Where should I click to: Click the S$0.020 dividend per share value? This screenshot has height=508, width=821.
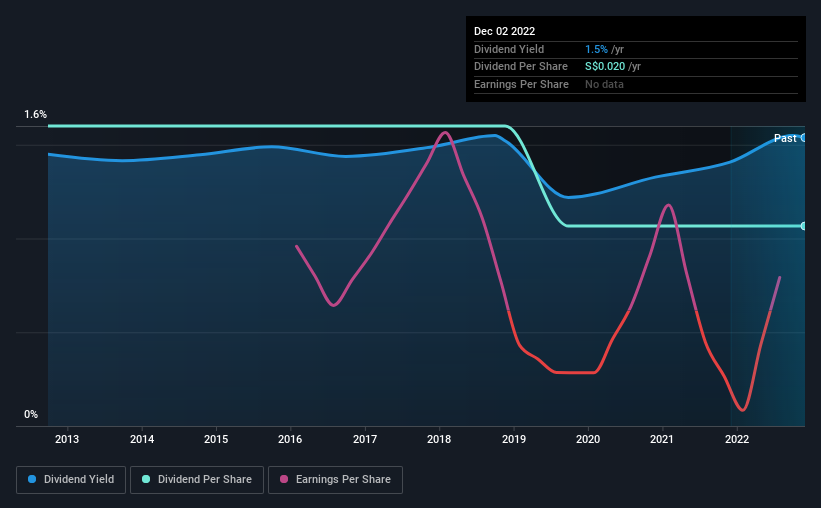pos(605,67)
